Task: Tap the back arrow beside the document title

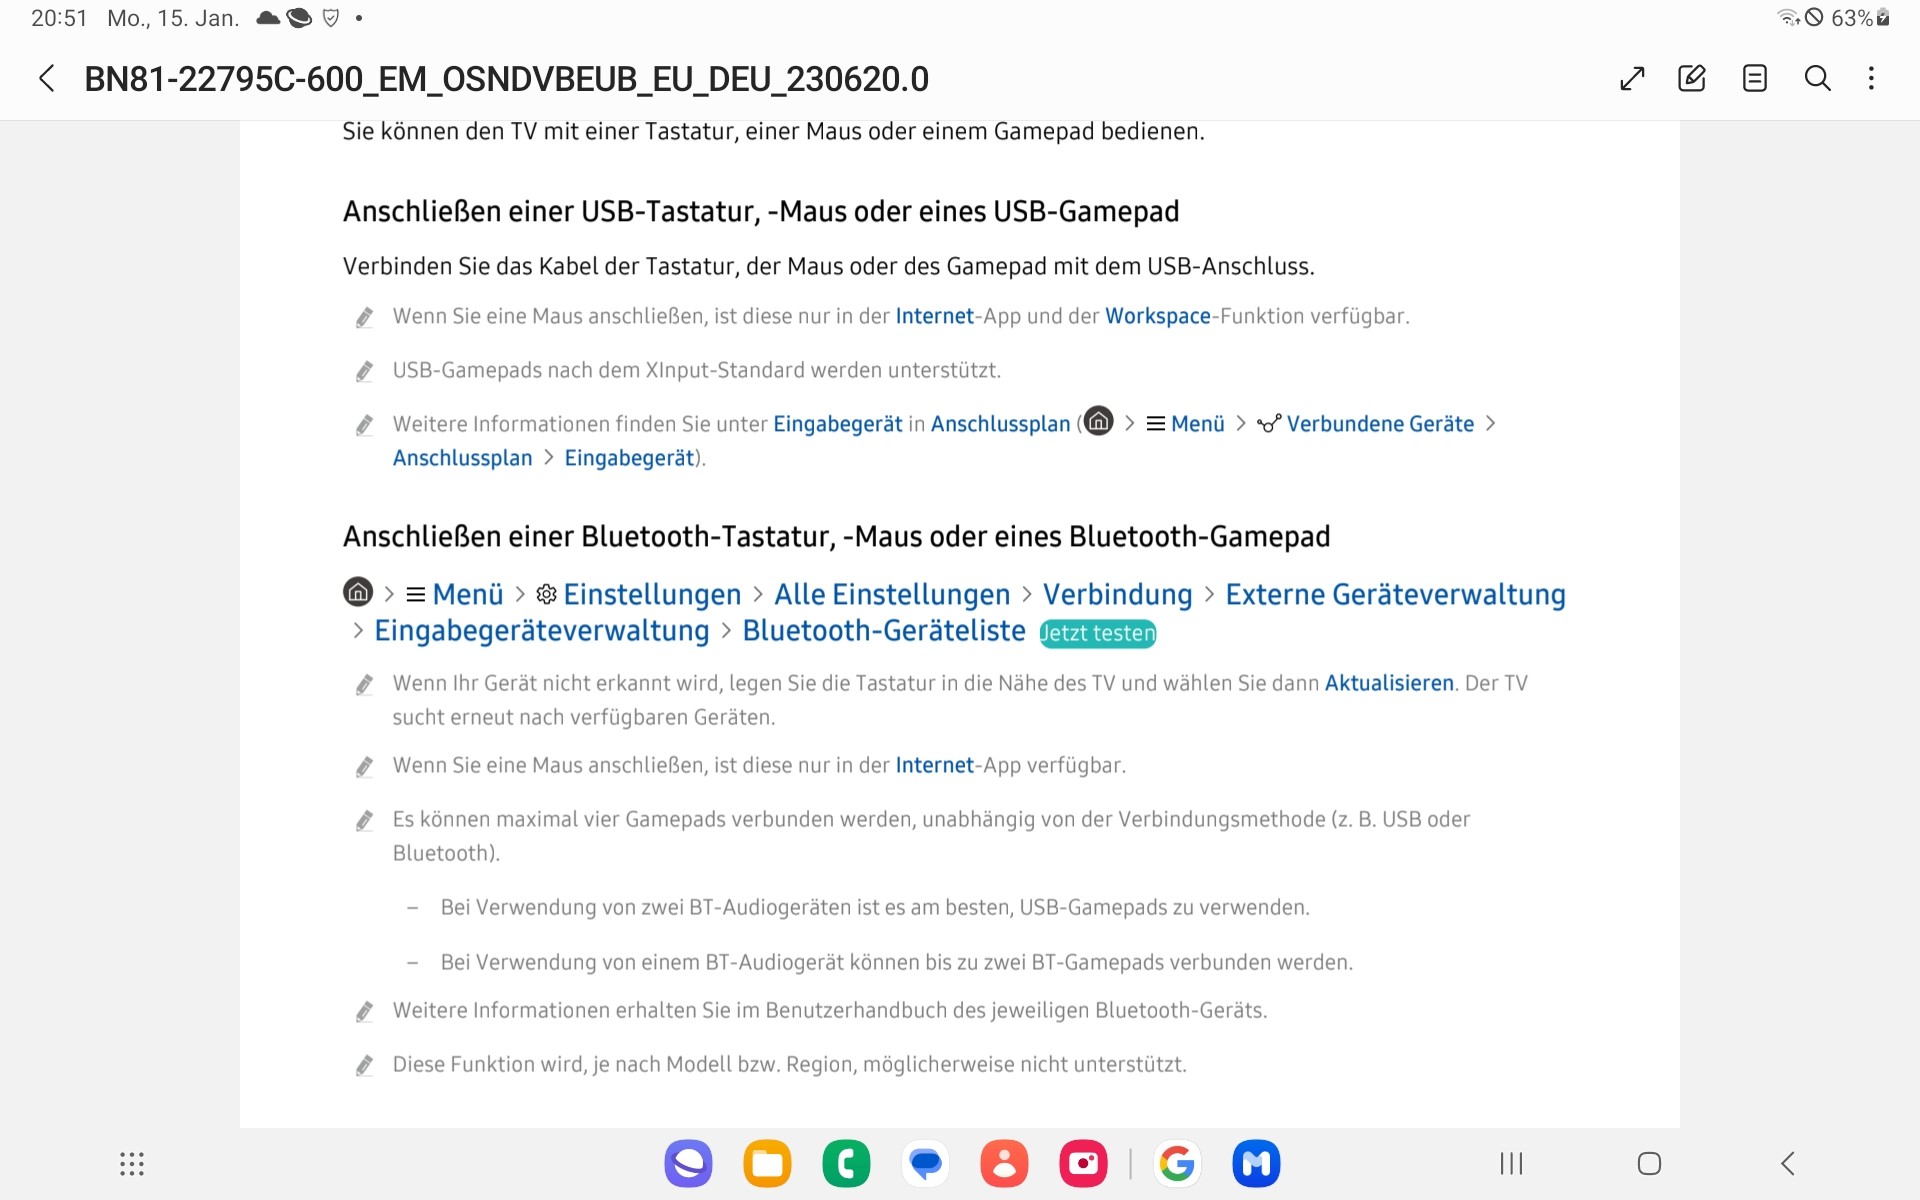Action: [x=46, y=78]
